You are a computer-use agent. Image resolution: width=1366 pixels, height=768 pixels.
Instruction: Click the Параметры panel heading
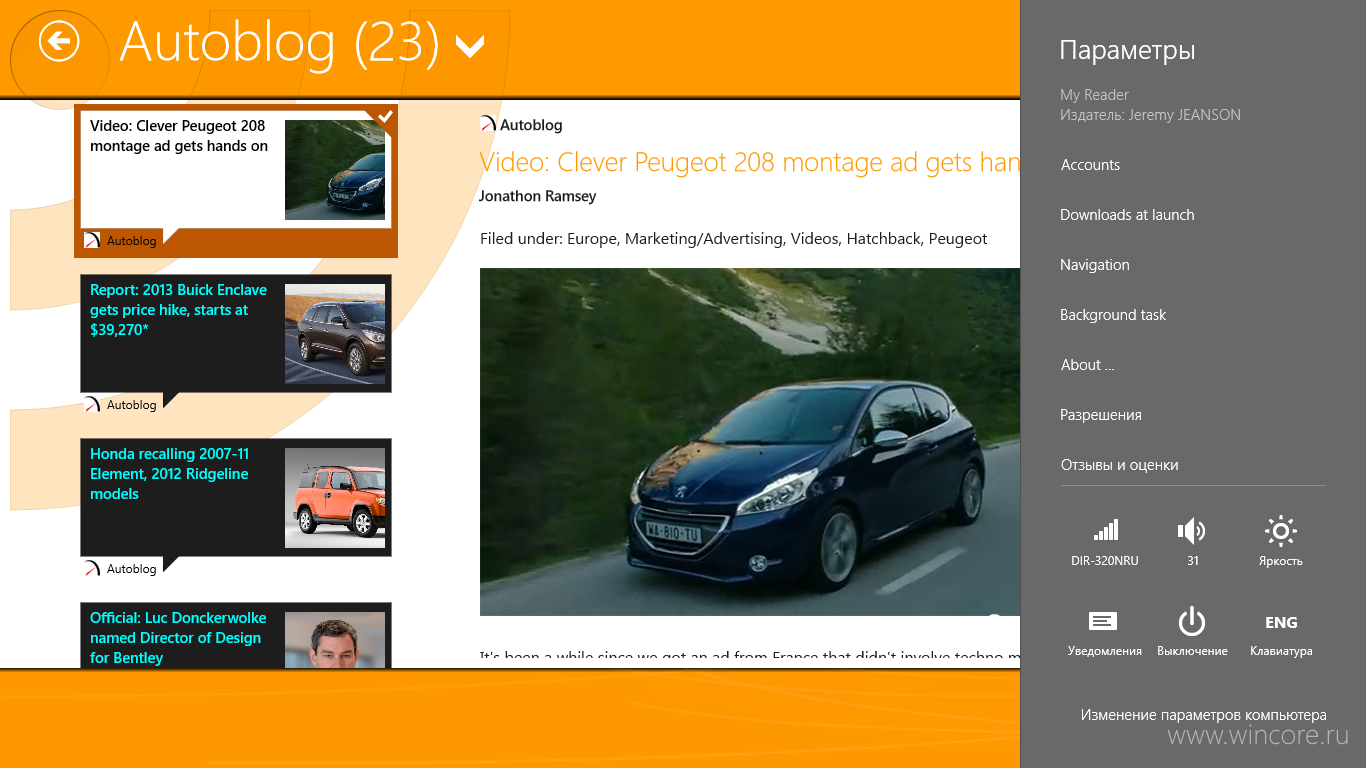point(1127,50)
